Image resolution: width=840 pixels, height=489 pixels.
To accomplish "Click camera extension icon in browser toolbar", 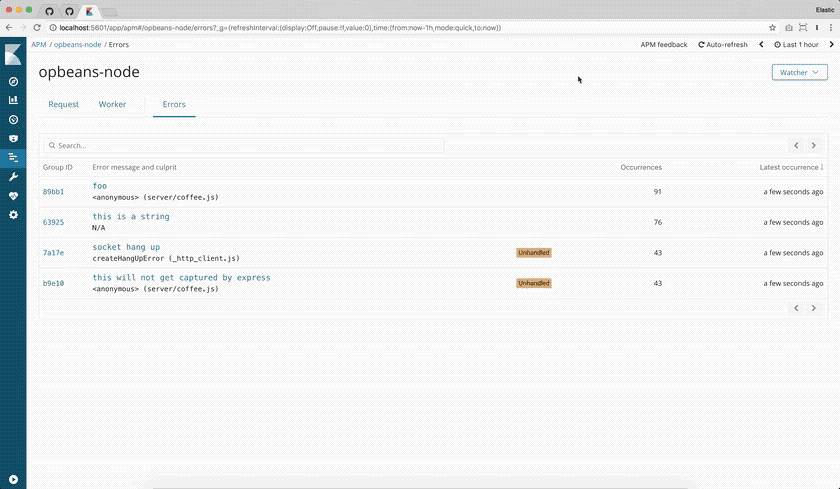I will point(789,28).
